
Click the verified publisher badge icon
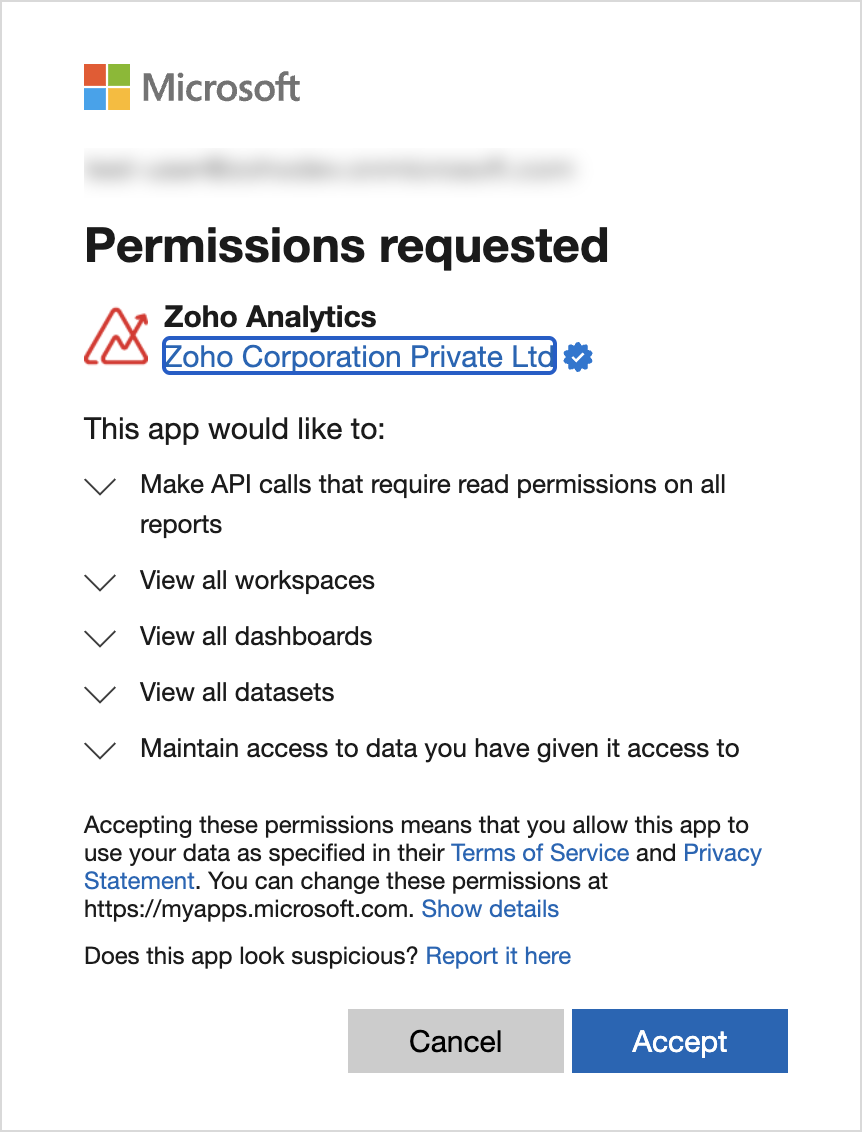point(578,357)
